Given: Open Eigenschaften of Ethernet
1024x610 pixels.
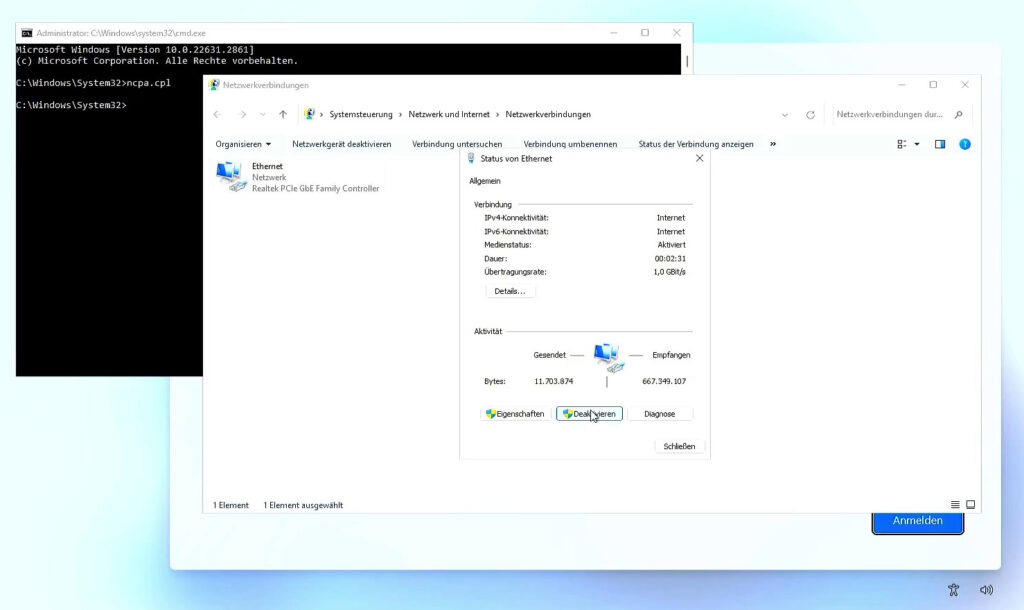Looking at the screenshot, I should coord(515,414).
